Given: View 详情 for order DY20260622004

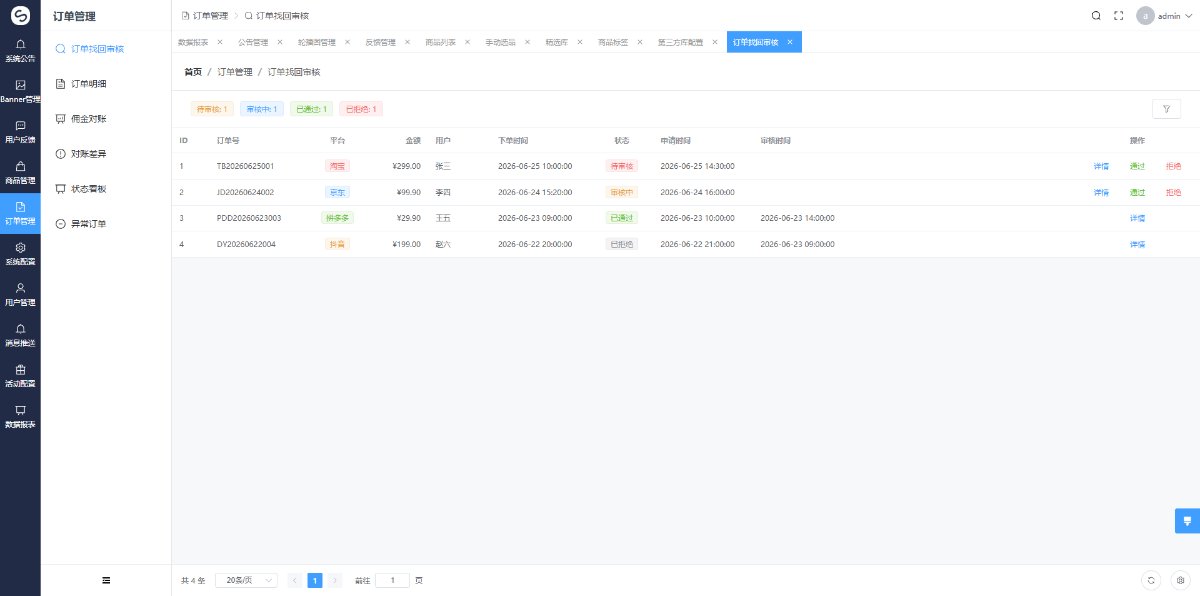Looking at the screenshot, I should [x=1137, y=244].
